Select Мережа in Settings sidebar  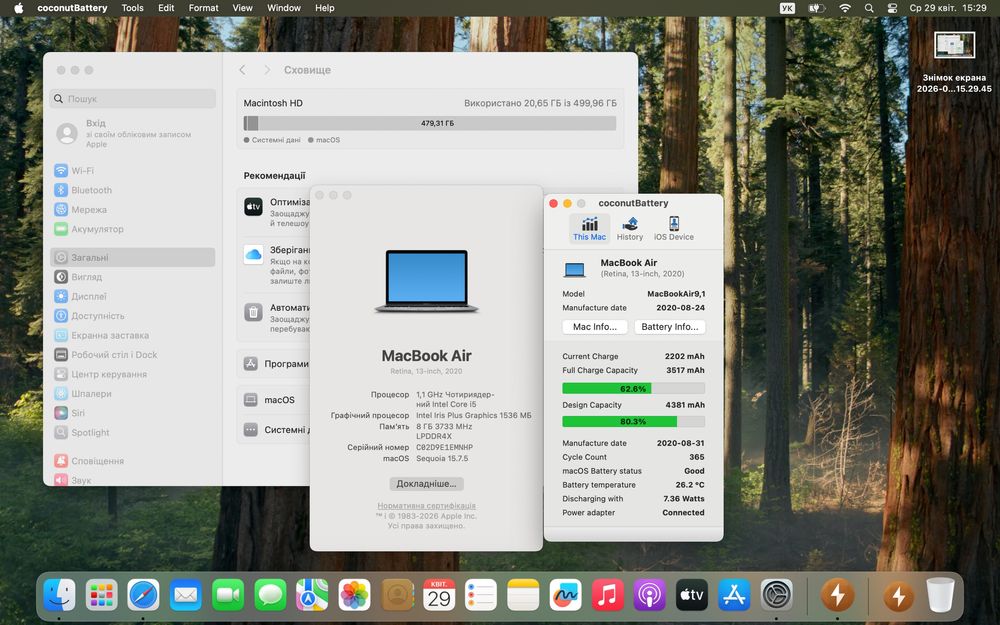pos(133,209)
